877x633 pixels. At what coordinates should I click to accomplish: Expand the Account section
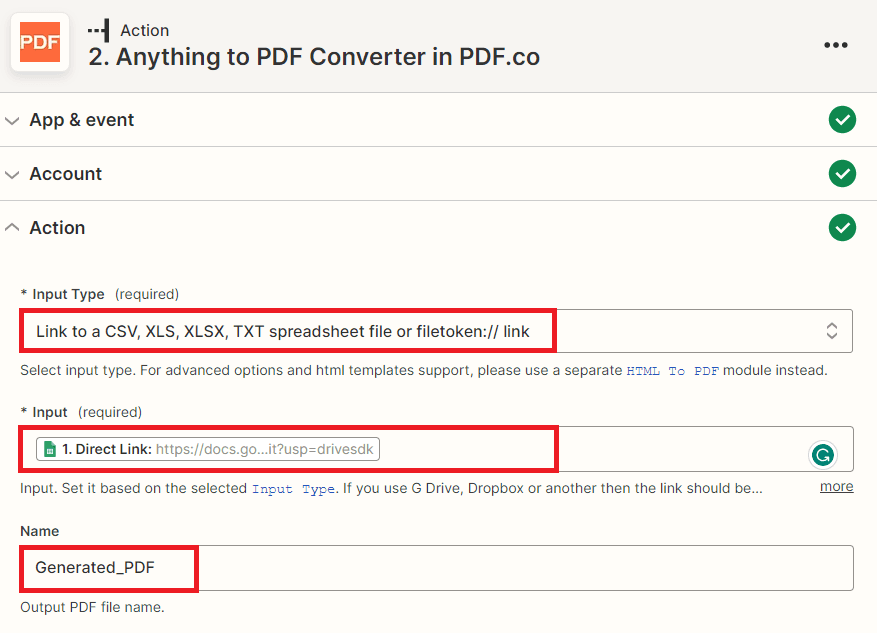pyautogui.click(x=11, y=173)
